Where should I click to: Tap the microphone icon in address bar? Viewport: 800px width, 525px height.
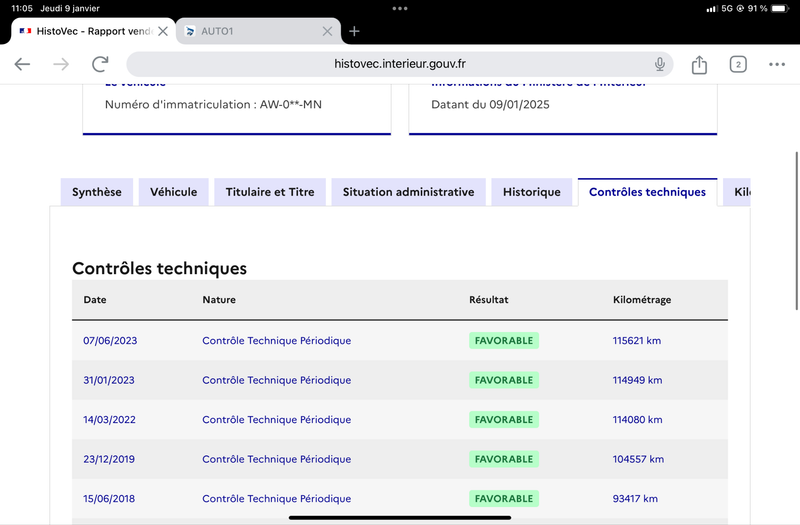(660, 64)
